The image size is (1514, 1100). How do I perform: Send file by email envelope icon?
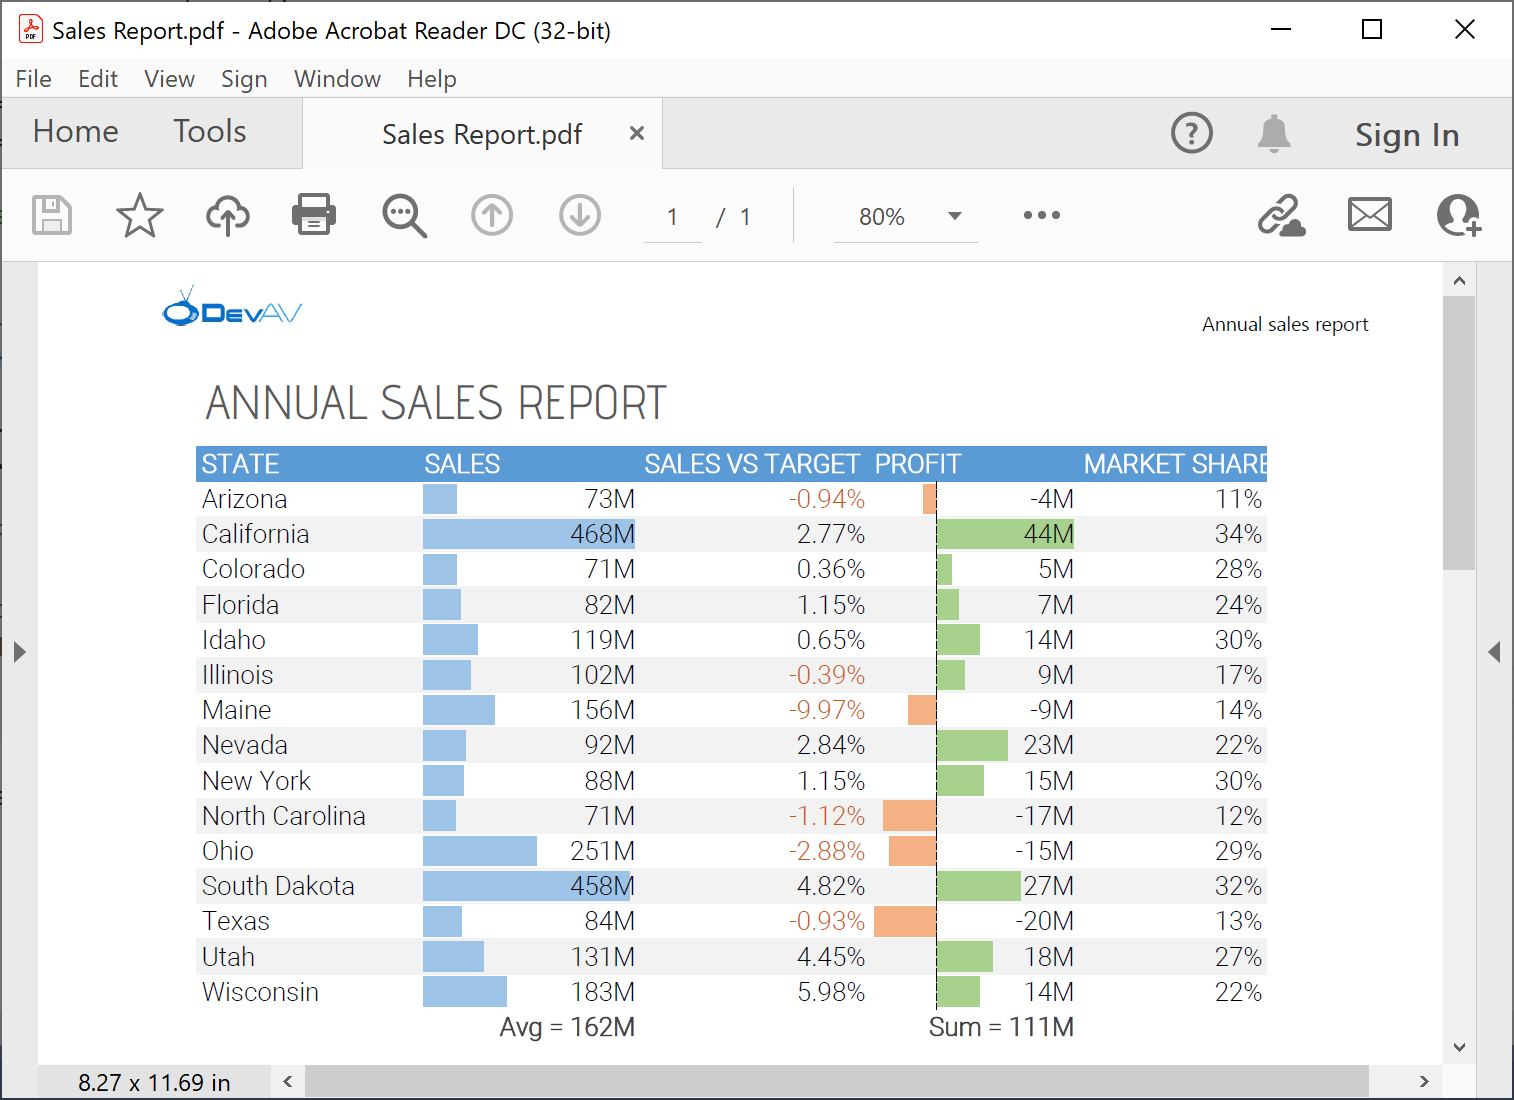pos(1369,215)
